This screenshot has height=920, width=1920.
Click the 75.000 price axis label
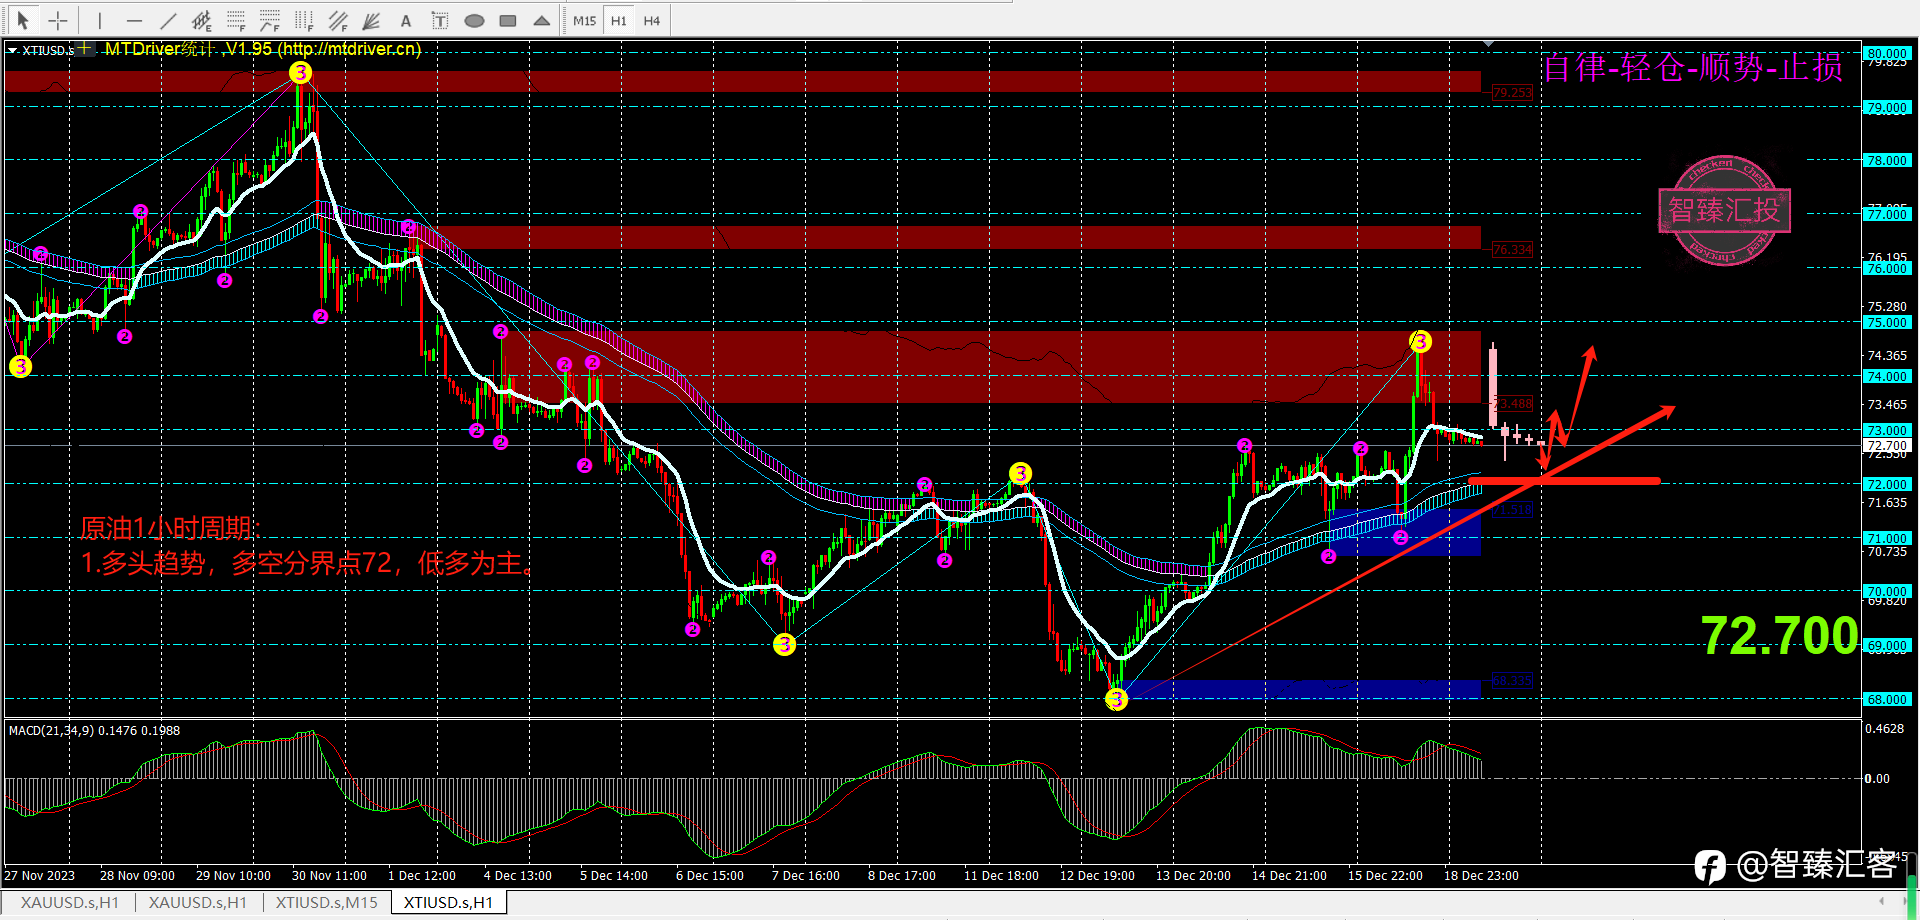click(x=1887, y=322)
